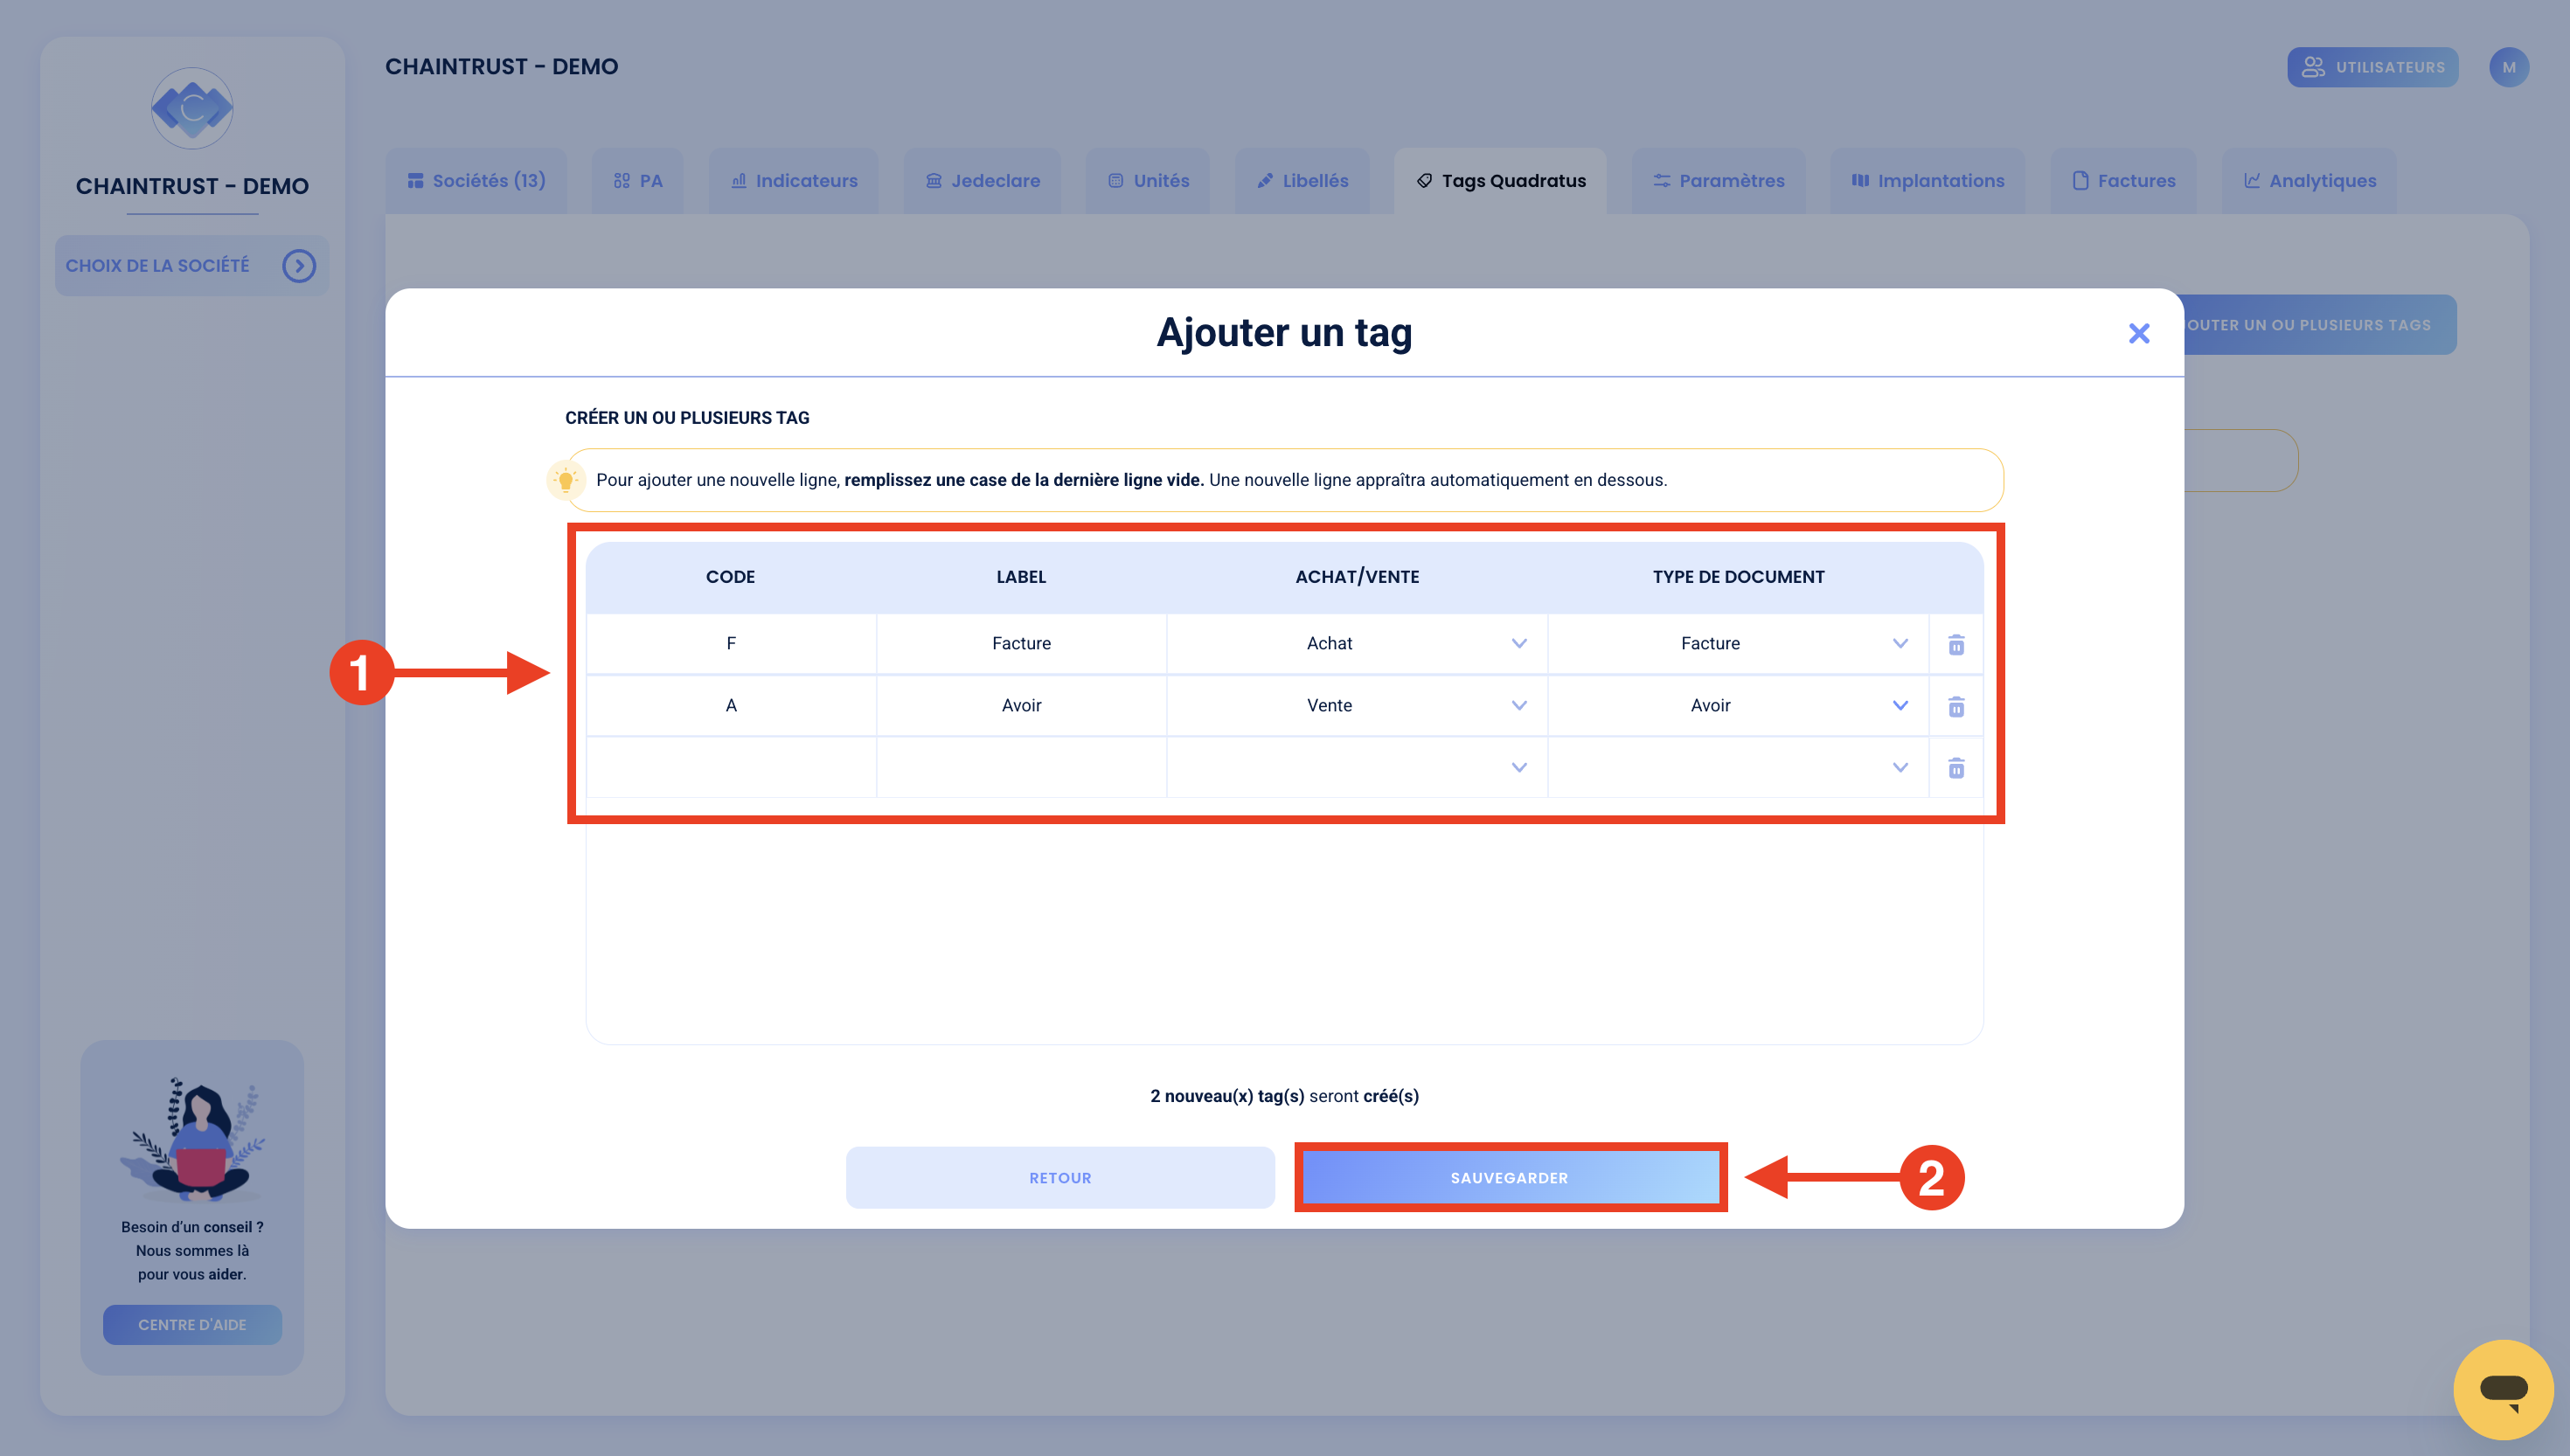Open the chat support bubble
The height and width of the screenshot is (1456, 2570).
2503,1389
